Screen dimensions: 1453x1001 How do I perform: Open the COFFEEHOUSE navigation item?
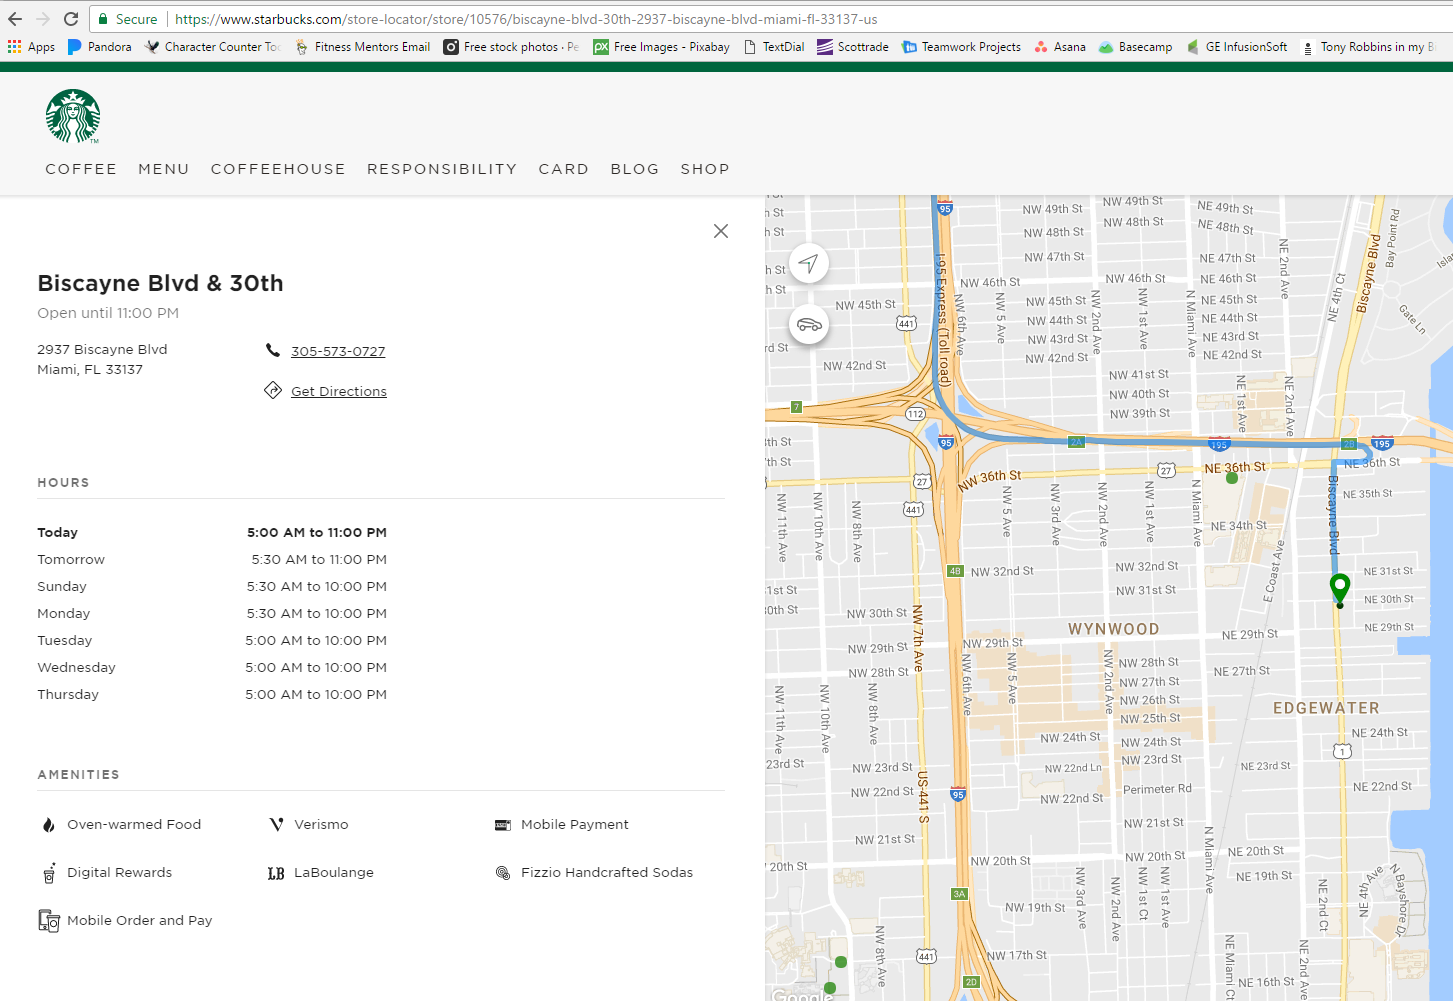pyautogui.click(x=278, y=169)
